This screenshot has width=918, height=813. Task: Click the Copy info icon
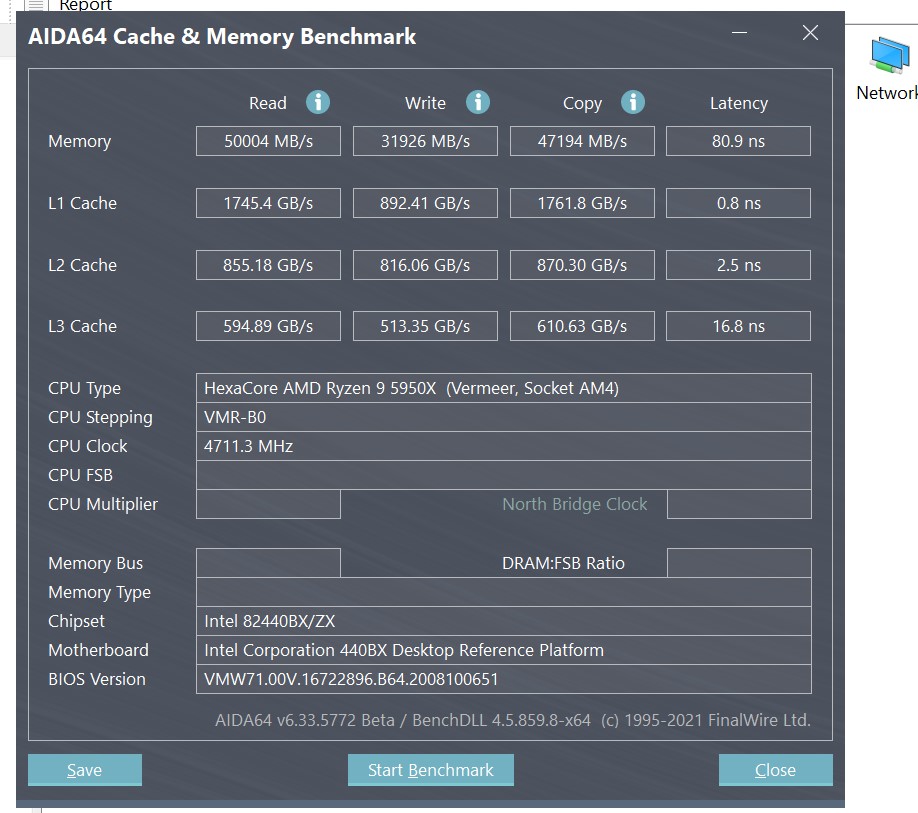633,102
